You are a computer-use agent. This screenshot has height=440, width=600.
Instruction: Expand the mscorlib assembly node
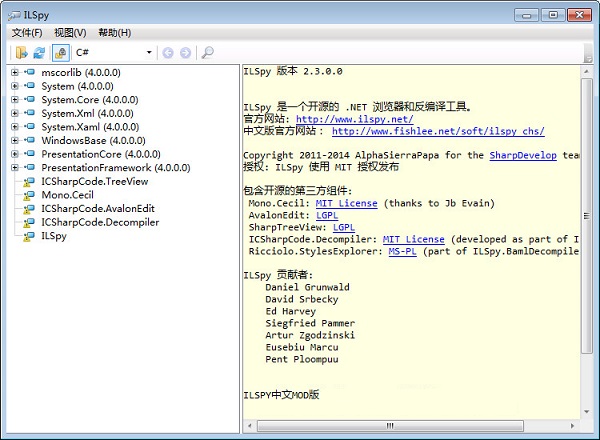click(14, 73)
